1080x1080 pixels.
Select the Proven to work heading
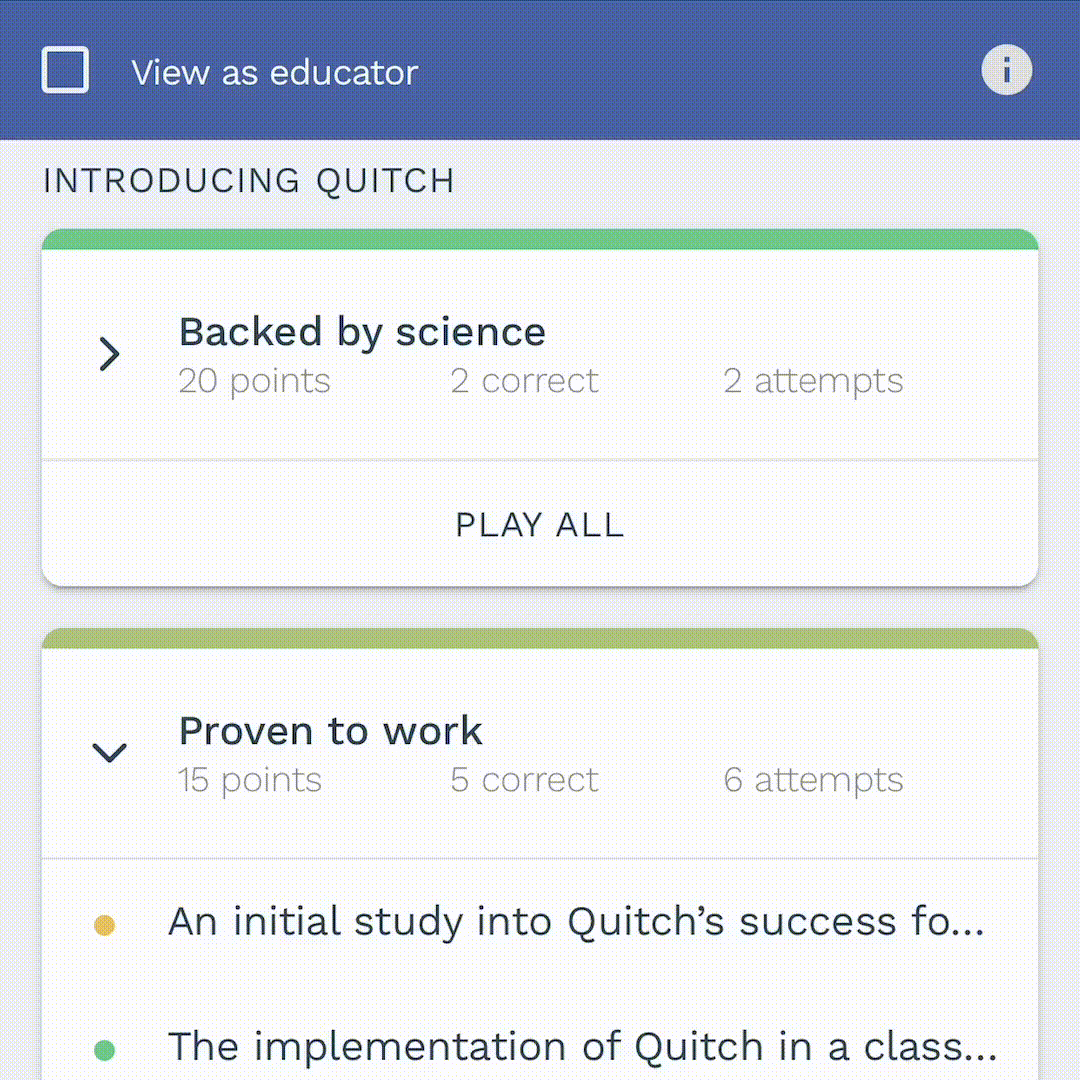[x=331, y=731]
